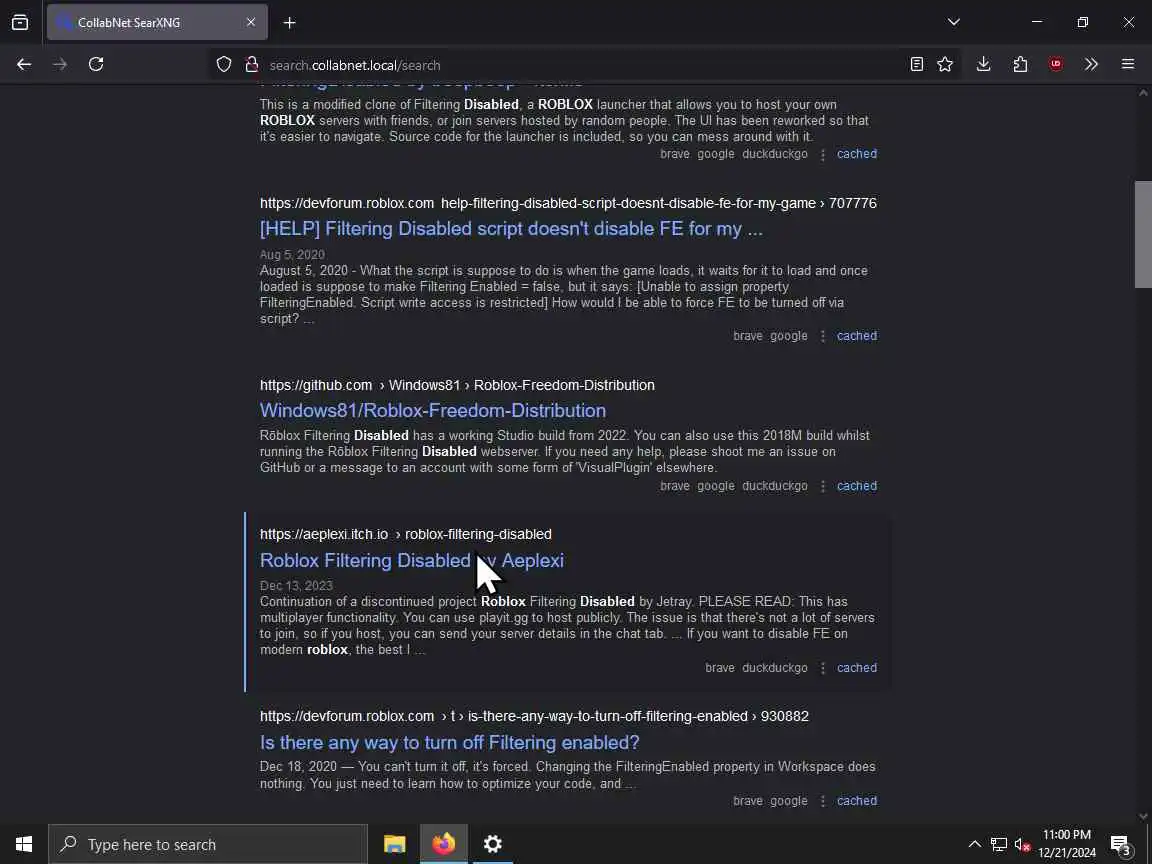The width and height of the screenshot is (1152, 864).
Task: Select the Firefox taskbar icon
Action: [444, 844]
